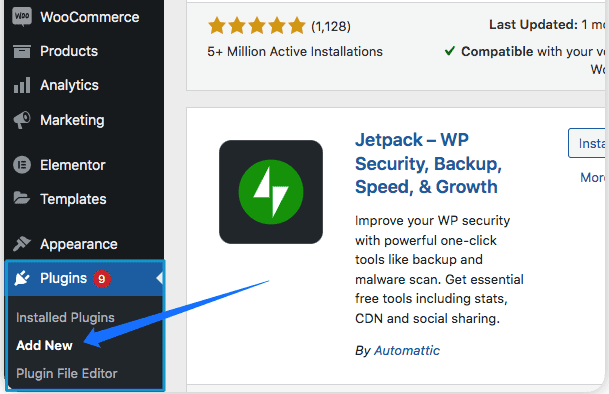This screenshot has width=609, height=394.
Task: Click the Analytics bar chart icon
Action: pyautogui.click(x=22, y=85)
